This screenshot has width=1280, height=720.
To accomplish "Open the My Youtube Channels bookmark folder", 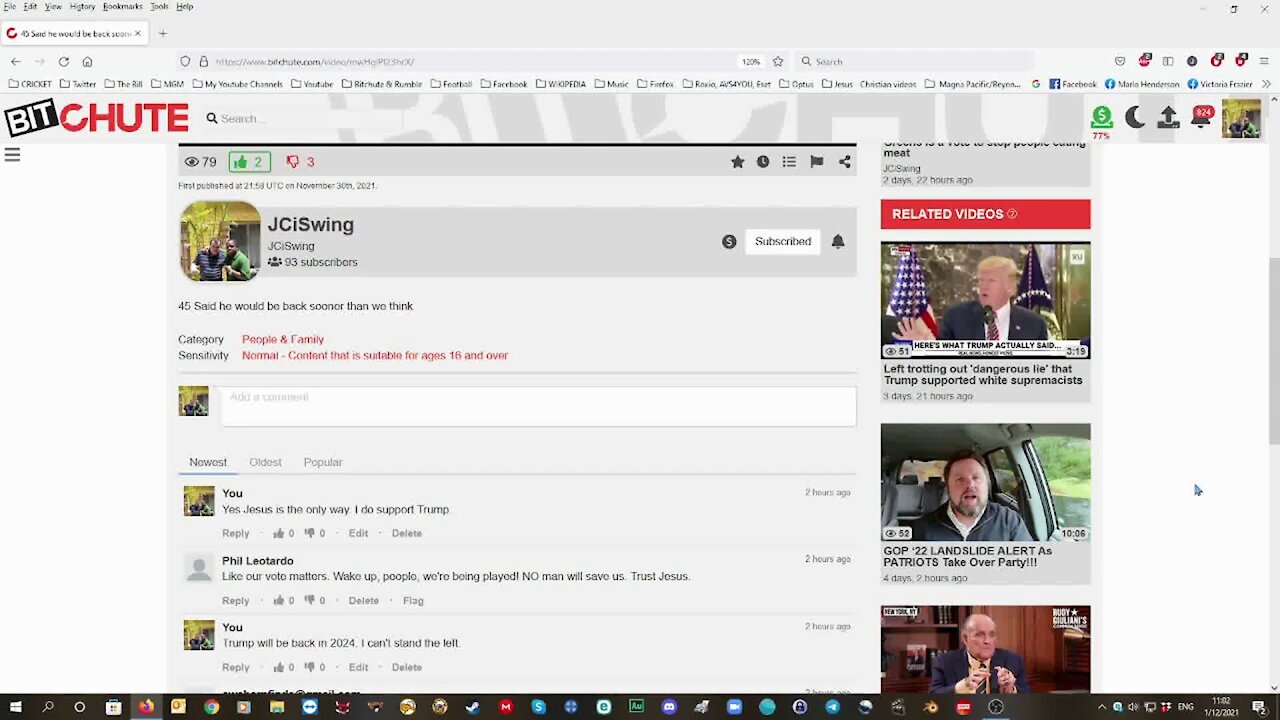I will (238, 84).
